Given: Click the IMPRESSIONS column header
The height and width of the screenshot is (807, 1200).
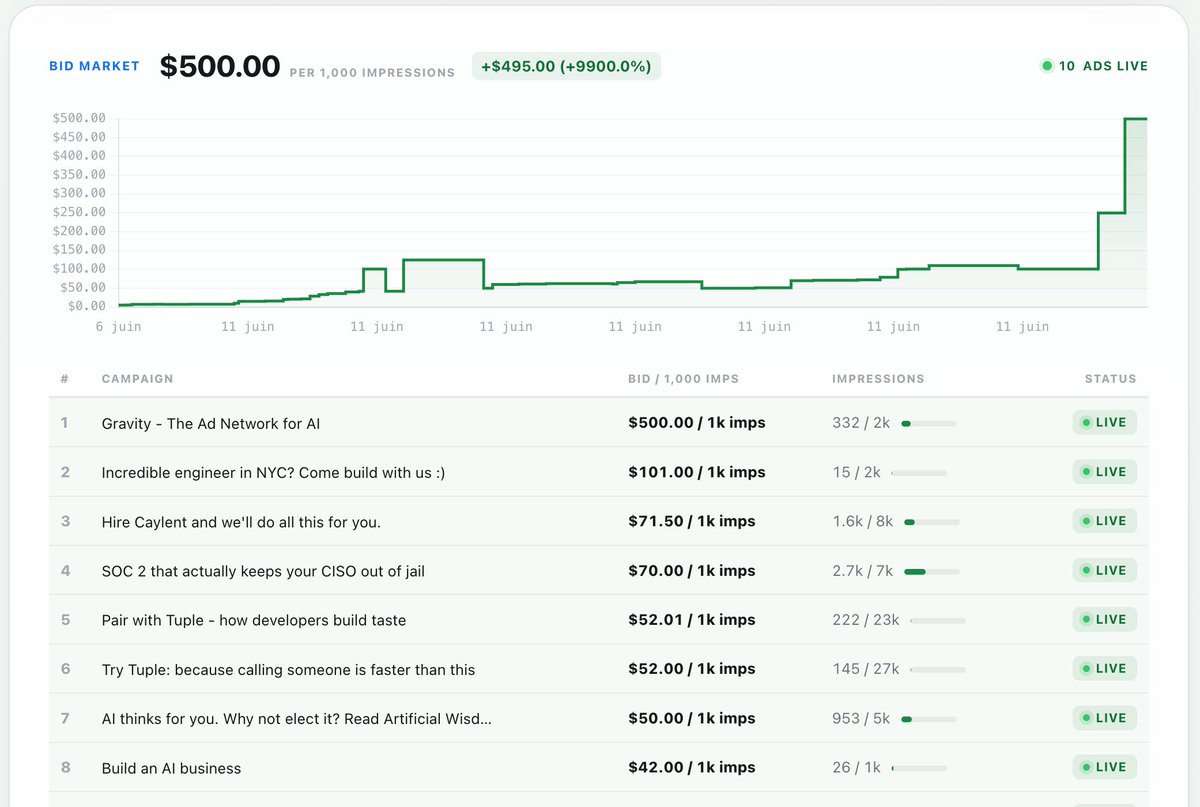Looking at the screenshot, I should (x=878, y=379).
